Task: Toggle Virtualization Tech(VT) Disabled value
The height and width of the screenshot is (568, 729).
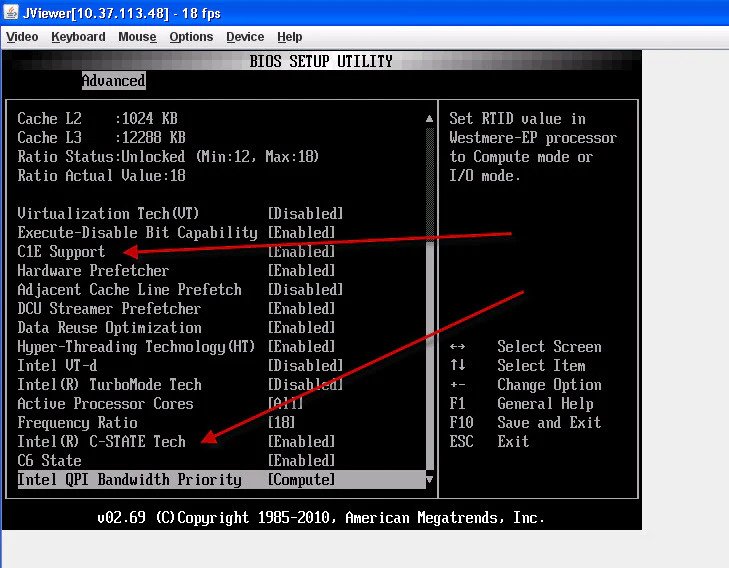Action: (305, 214)
